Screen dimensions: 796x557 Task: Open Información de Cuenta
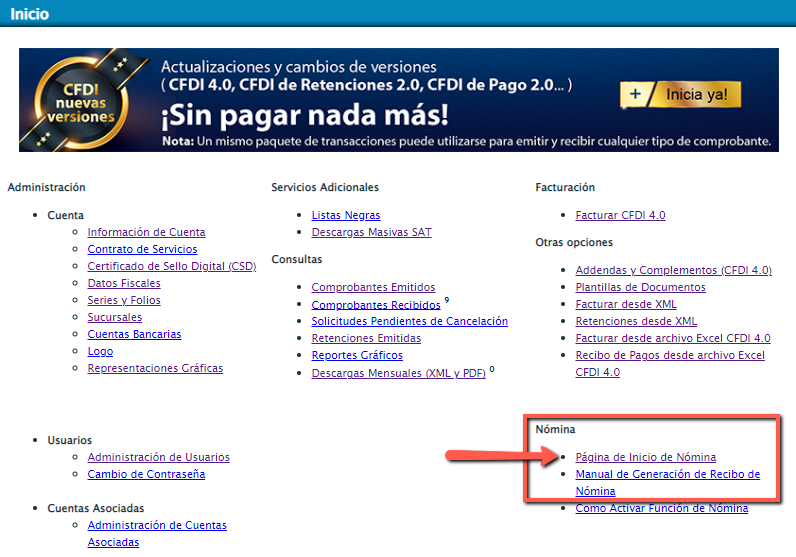point(146,232)
